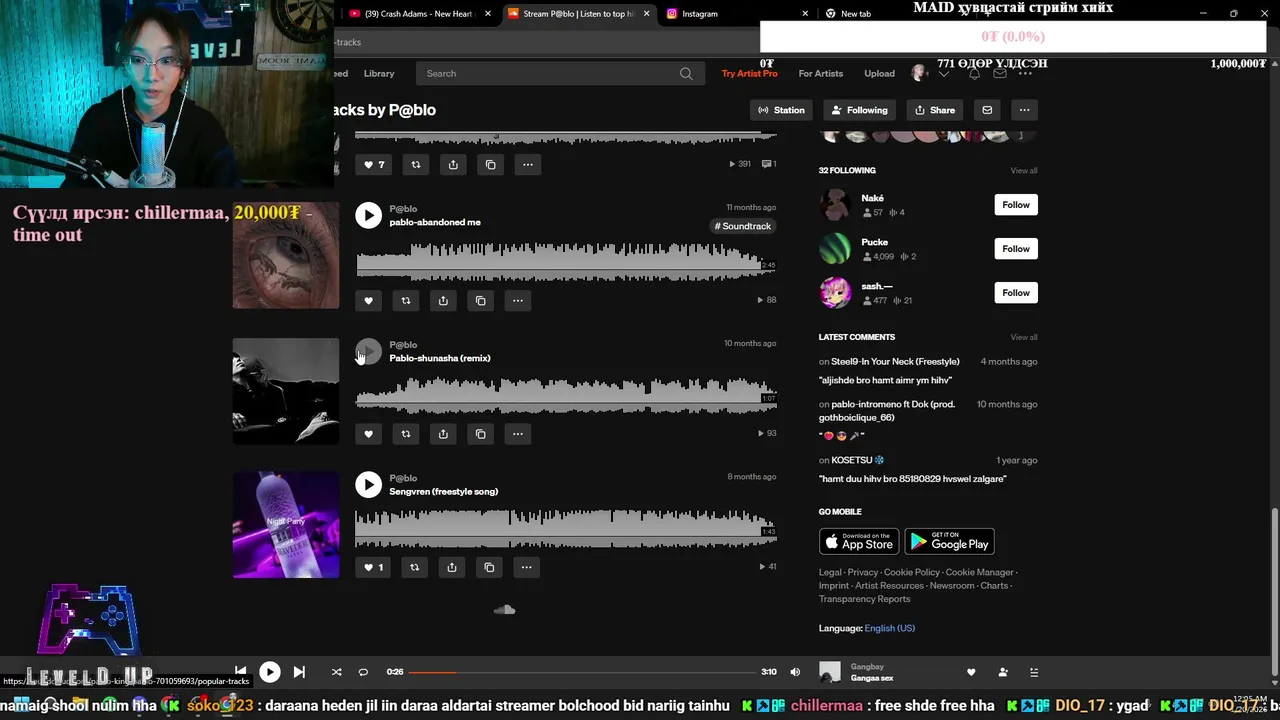Follow Naké
This screenshot has height=720, width=1280.
1016,205
